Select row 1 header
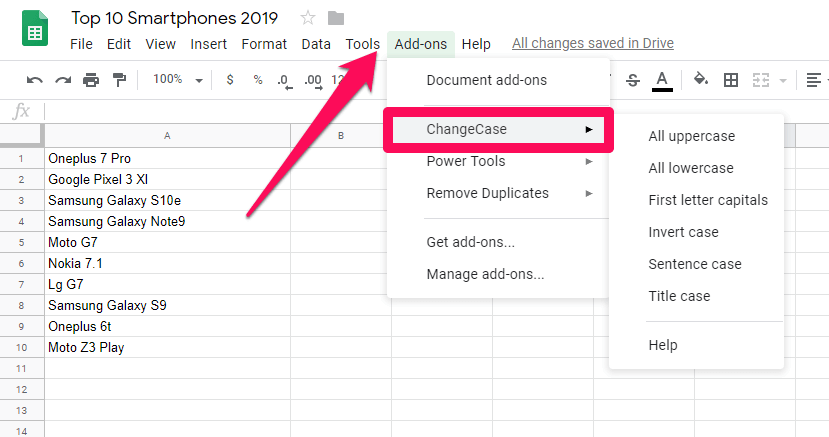829x437 pixels. (x=22, y=159)
